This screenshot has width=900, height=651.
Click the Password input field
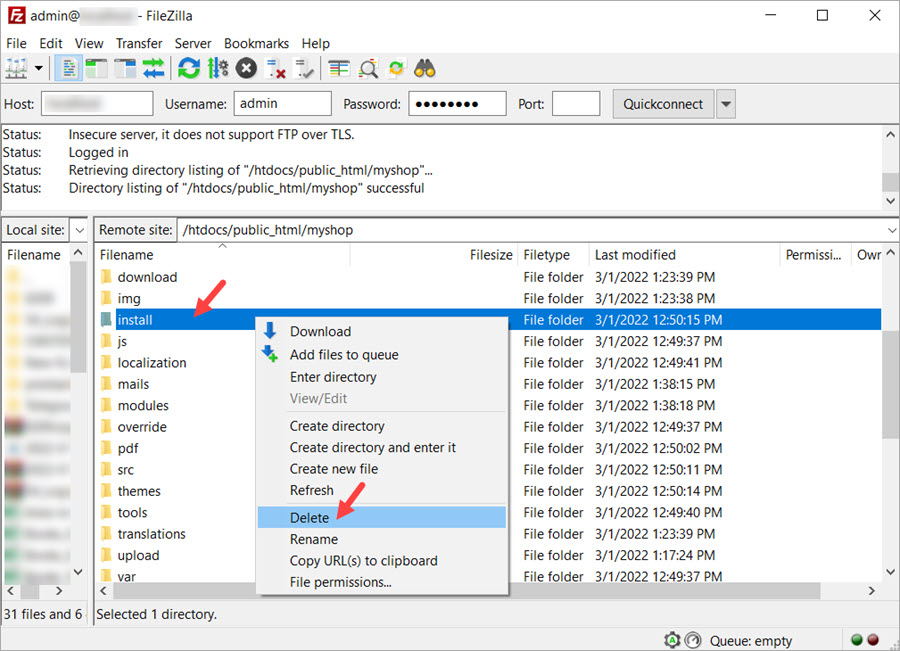click(457, 104)
